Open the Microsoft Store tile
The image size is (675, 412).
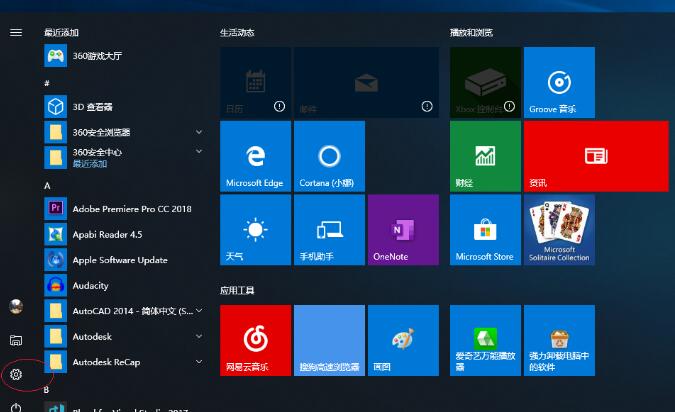tap(485, 230)
